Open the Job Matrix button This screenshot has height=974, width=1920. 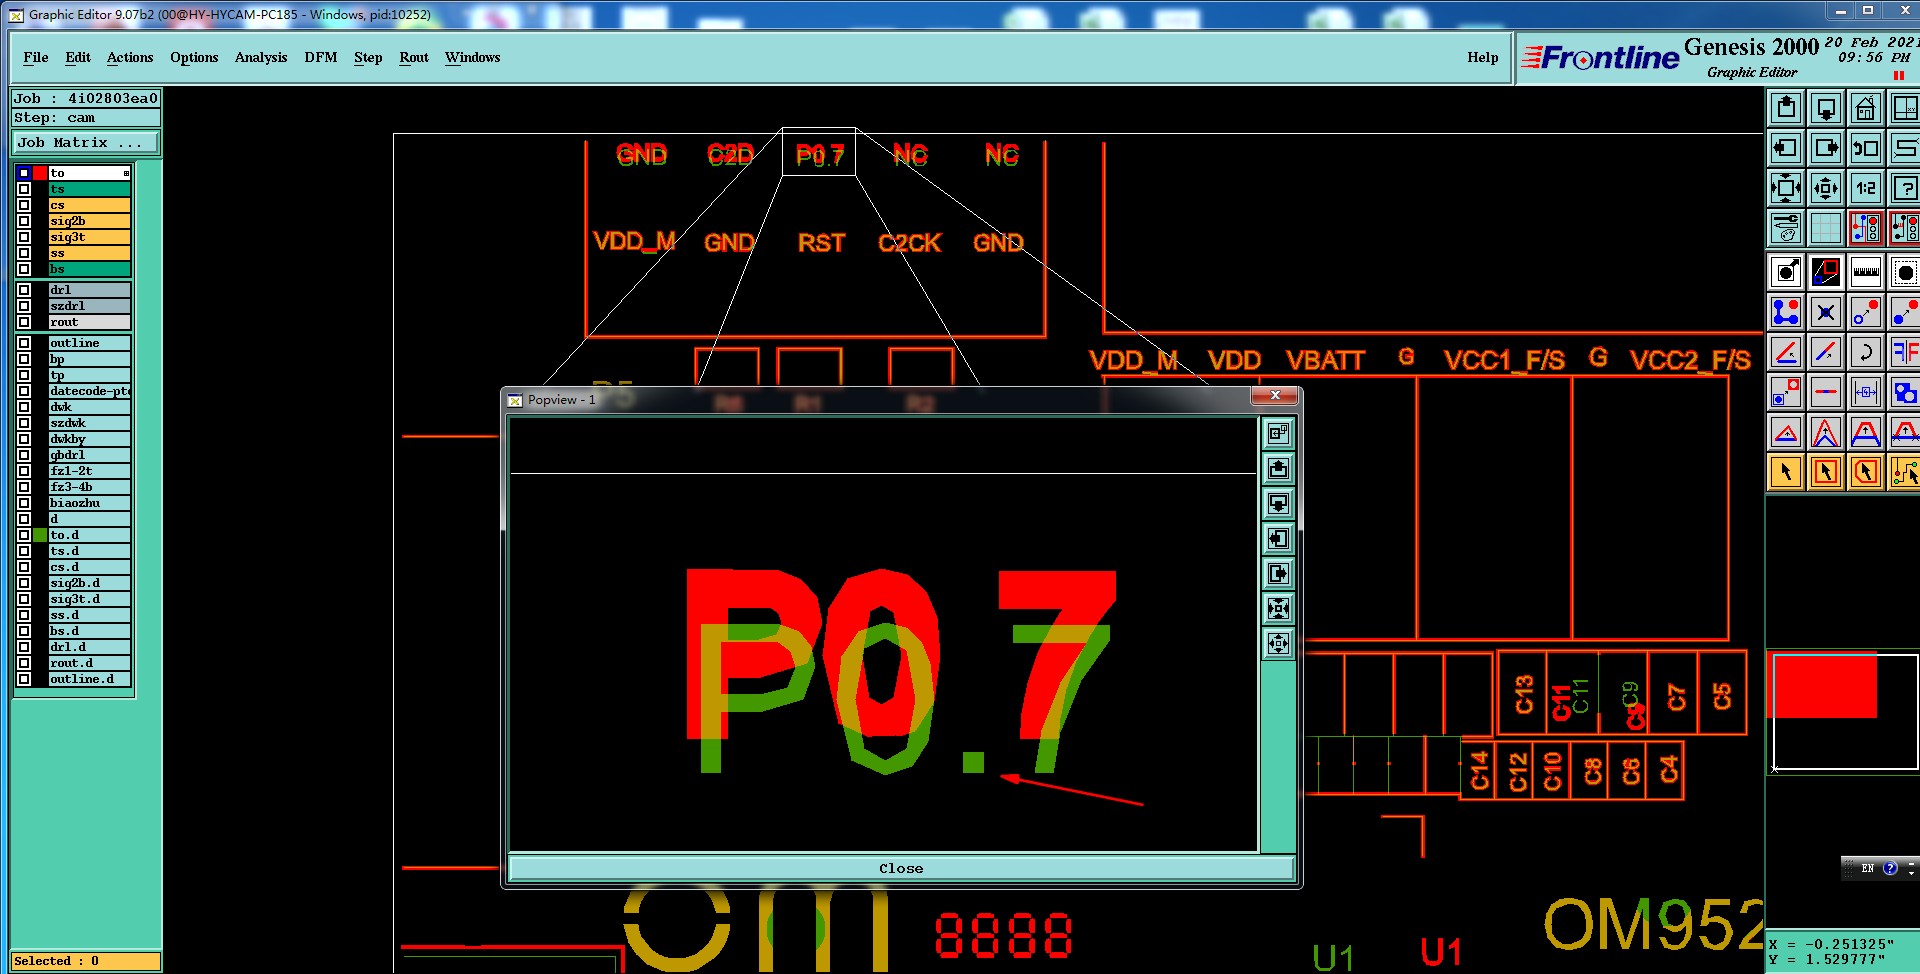click(x=86, y=143)
